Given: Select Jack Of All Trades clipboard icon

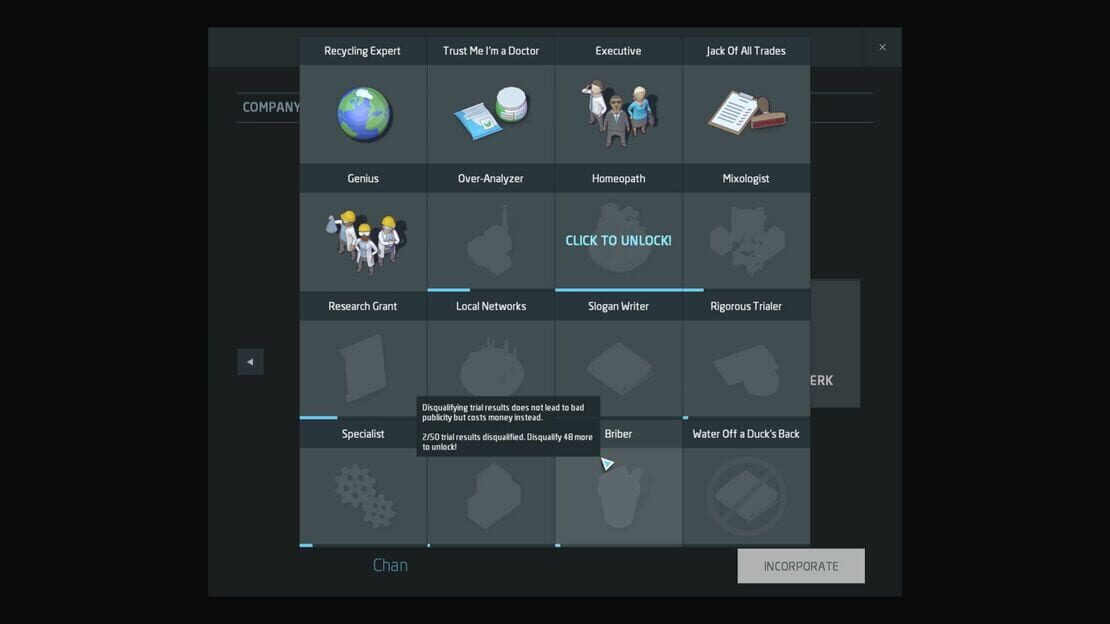Looking at the screenshot, I should tap(746, 113).
